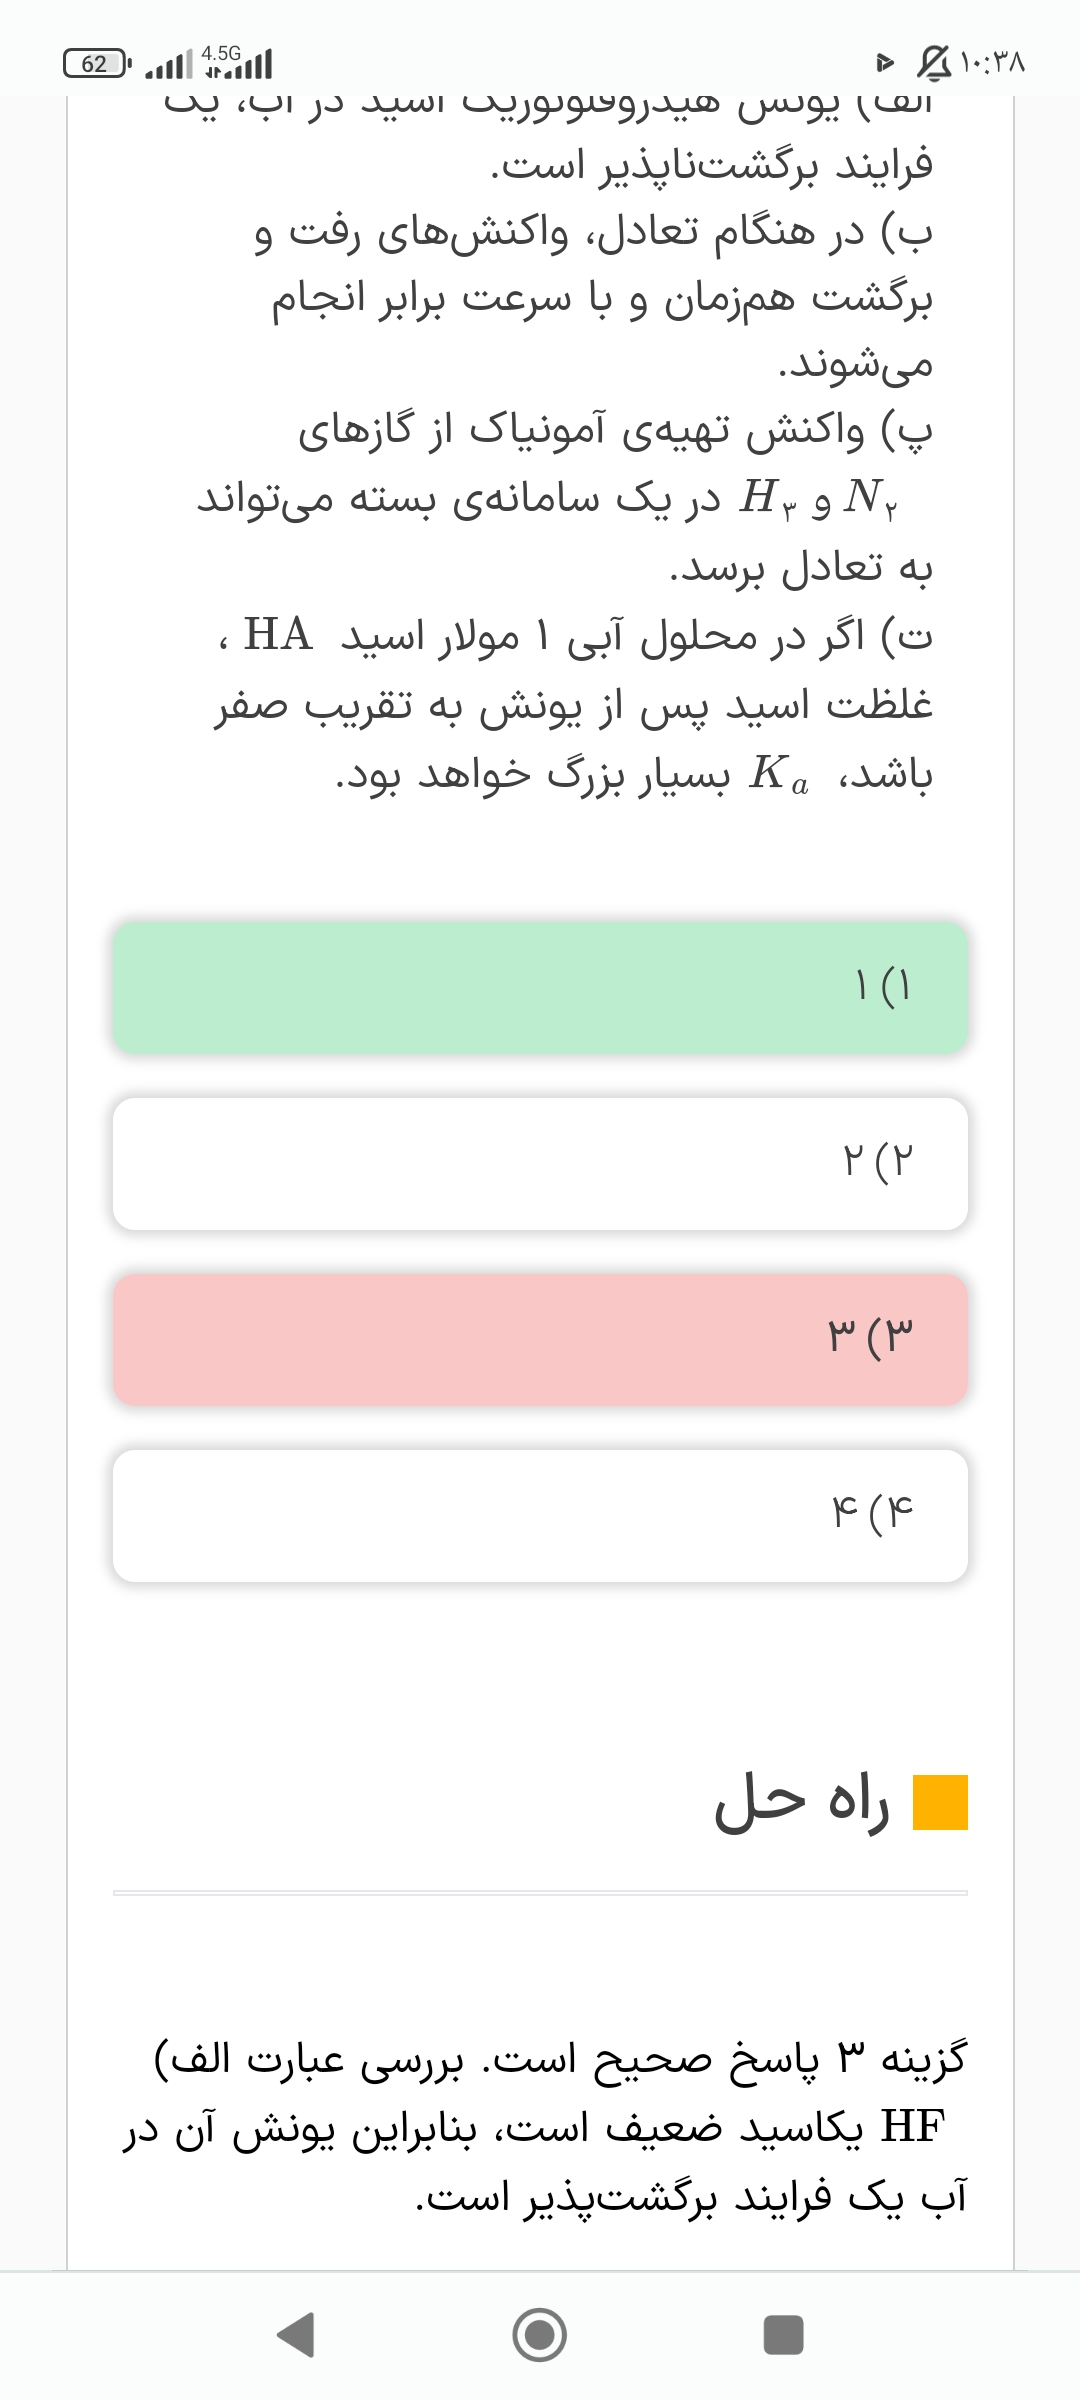1080x2400 pixels.
Task: Choose answer option ۲
Action: point(540,1163)
